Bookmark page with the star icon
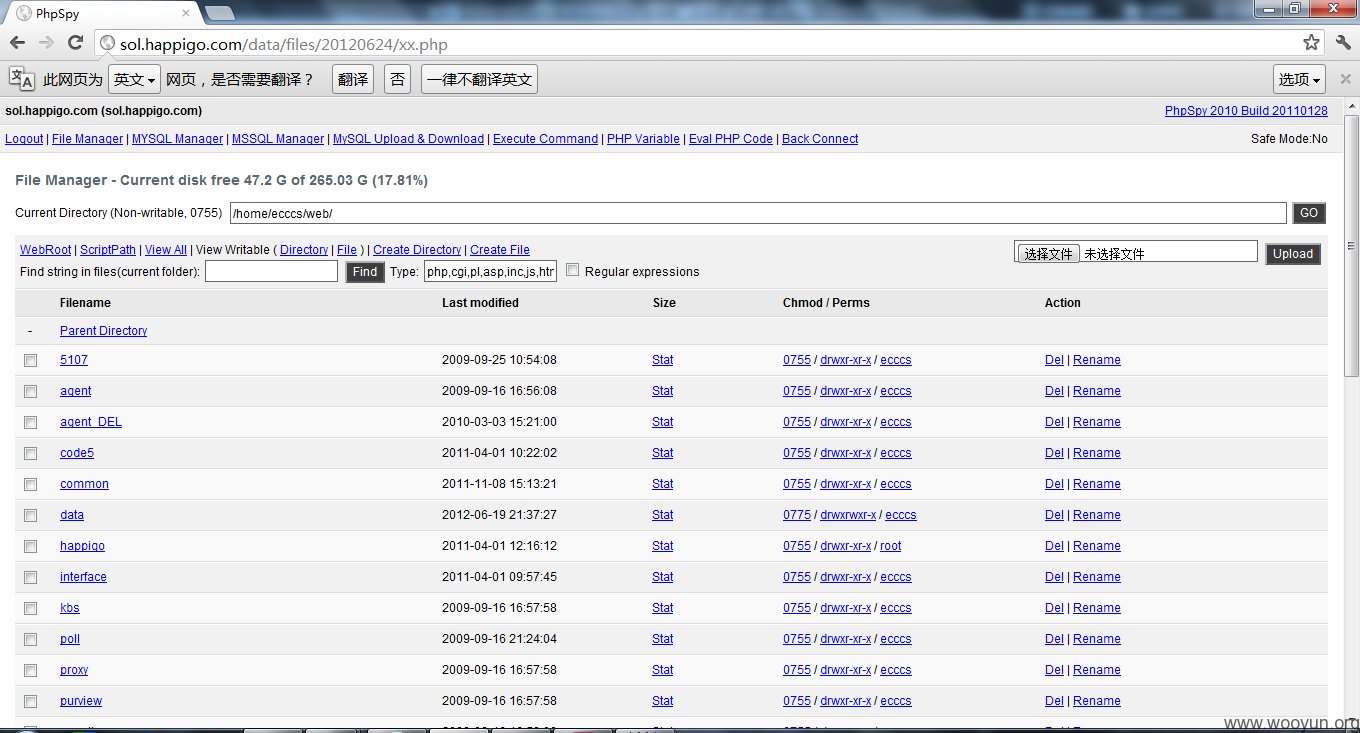1360x733 pixels. tap(1311, 43)
